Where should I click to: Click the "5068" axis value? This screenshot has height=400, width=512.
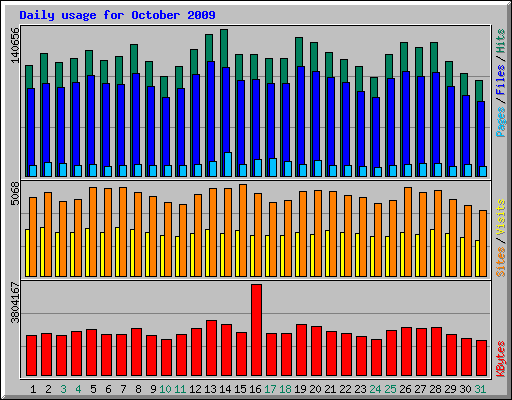pyautogui.click(x=15, y=193)
